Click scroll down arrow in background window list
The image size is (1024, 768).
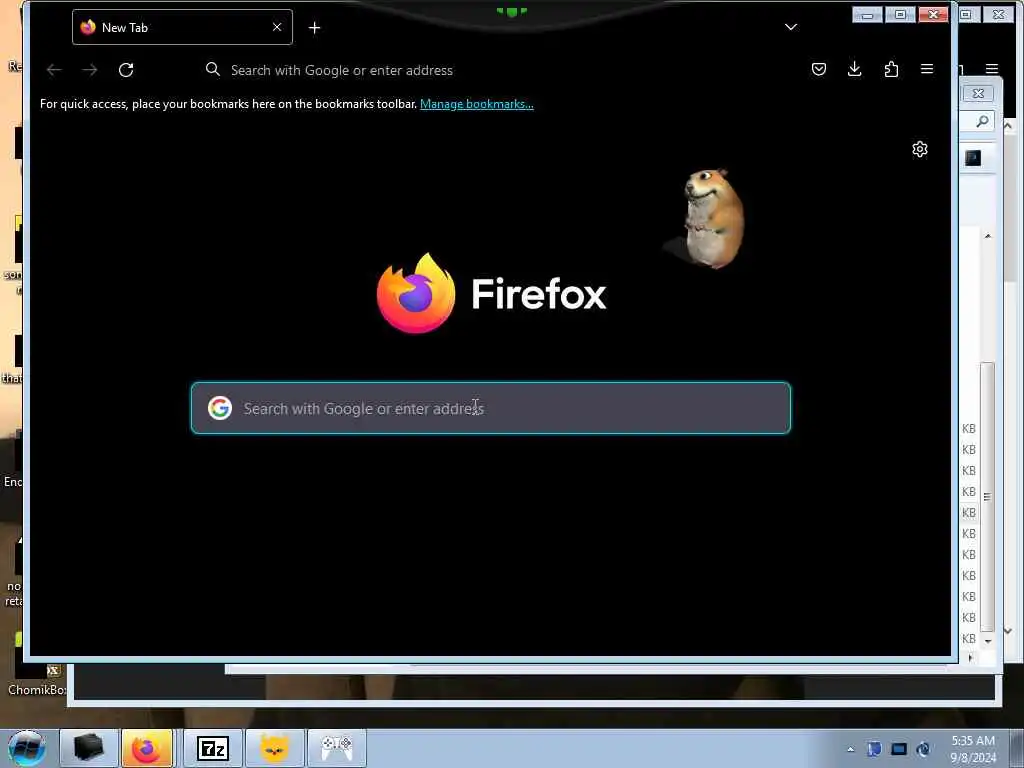(x=987, y=641)
